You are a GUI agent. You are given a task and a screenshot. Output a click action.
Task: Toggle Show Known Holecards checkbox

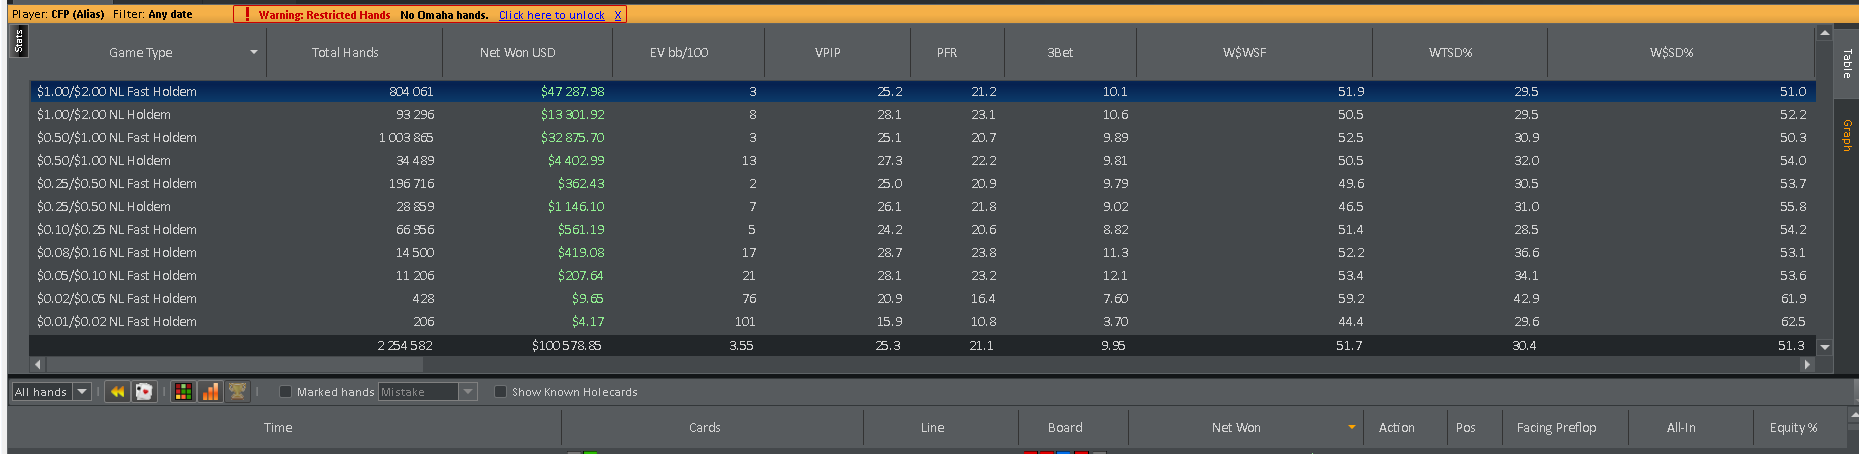[x=500, y=392]
